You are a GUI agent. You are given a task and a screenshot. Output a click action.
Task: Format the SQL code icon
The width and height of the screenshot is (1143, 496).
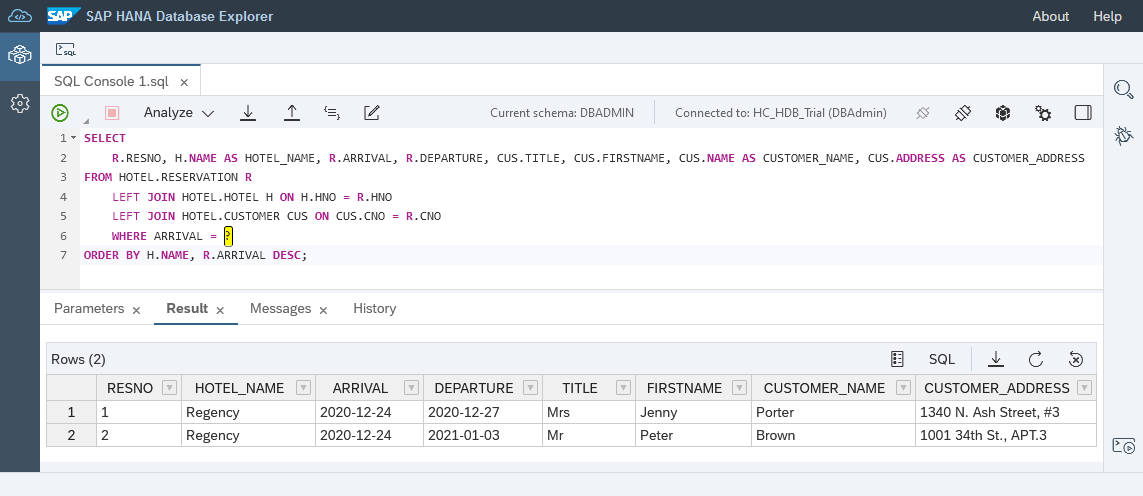coord(332,112)
